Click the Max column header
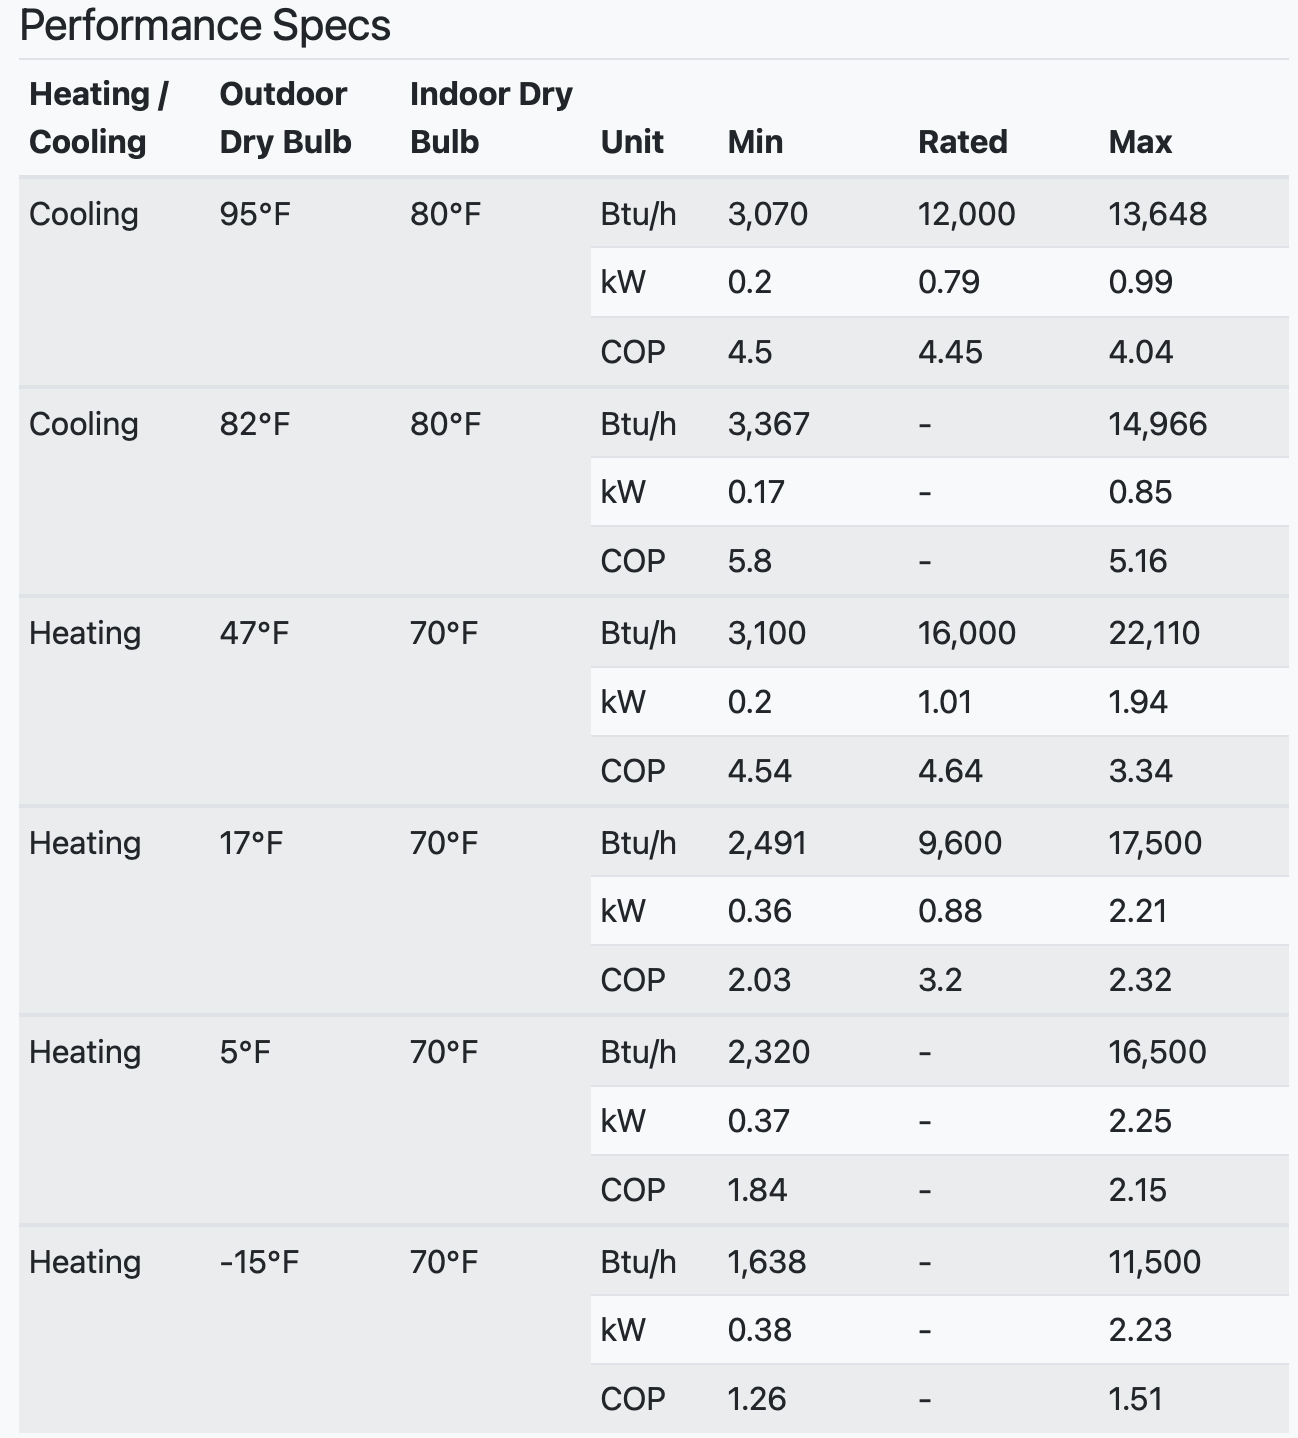The width and height of the screenshot is (1298, 1438). click(1140, 142)
